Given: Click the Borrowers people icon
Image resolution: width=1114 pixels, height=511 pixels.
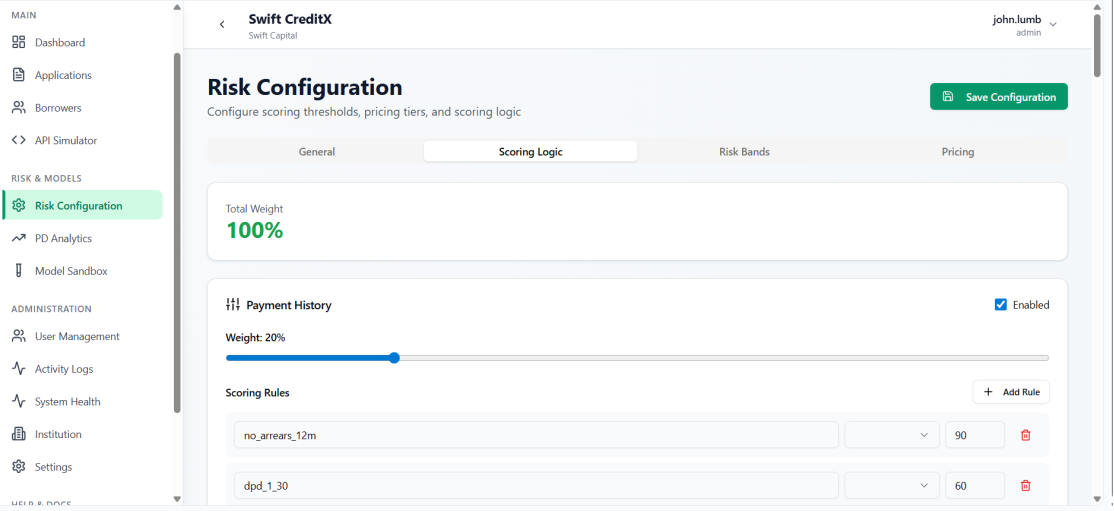Looking at the screenshot, I should point(19,108).
